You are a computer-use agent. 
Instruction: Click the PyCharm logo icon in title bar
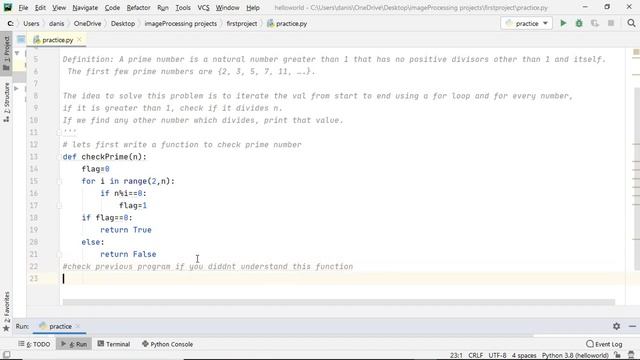click(x=8, y=7)
